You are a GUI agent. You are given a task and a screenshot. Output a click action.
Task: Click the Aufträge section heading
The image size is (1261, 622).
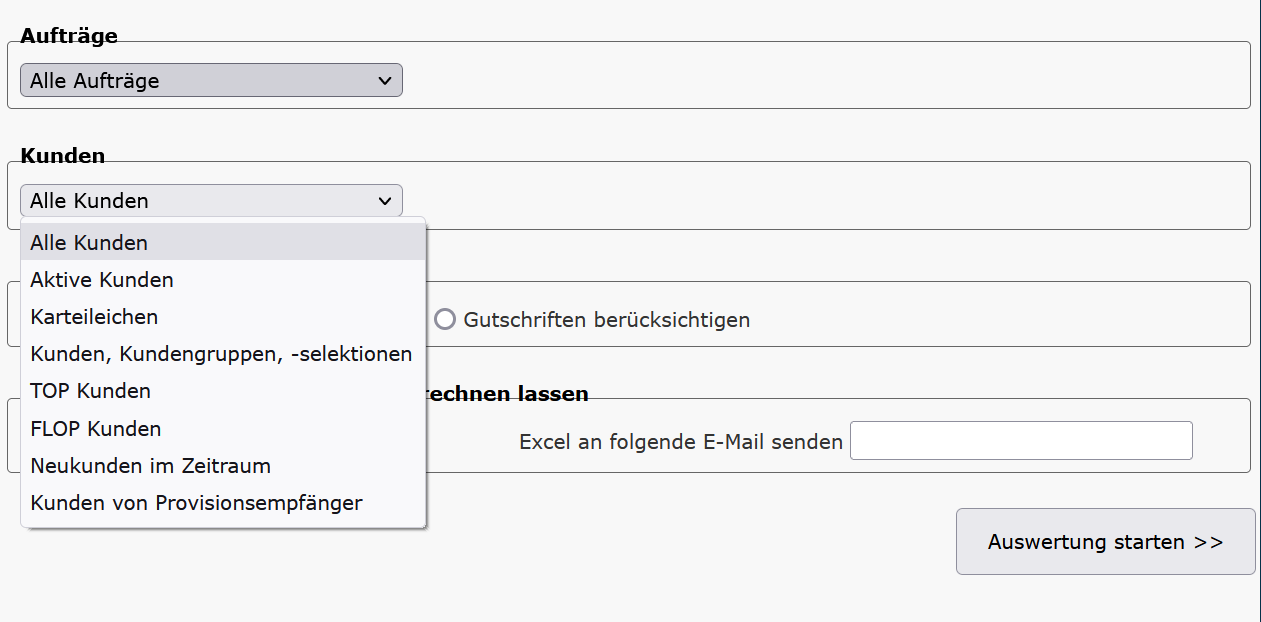69,36
